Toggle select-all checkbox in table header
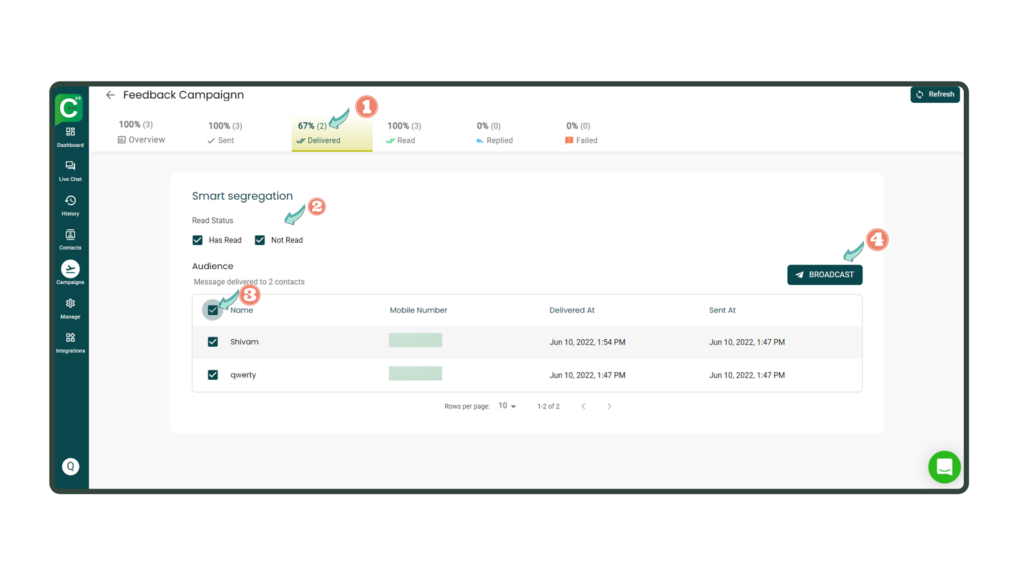This screenshot has height=576, width=1024. 213,310
